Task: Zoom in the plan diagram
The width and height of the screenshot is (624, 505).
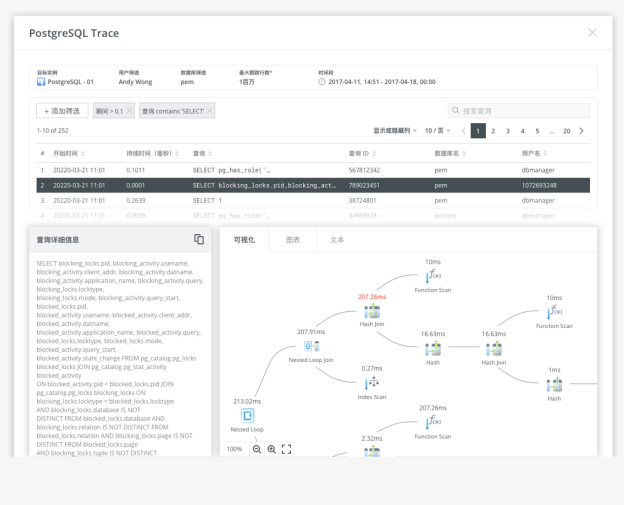Action: 272,449
